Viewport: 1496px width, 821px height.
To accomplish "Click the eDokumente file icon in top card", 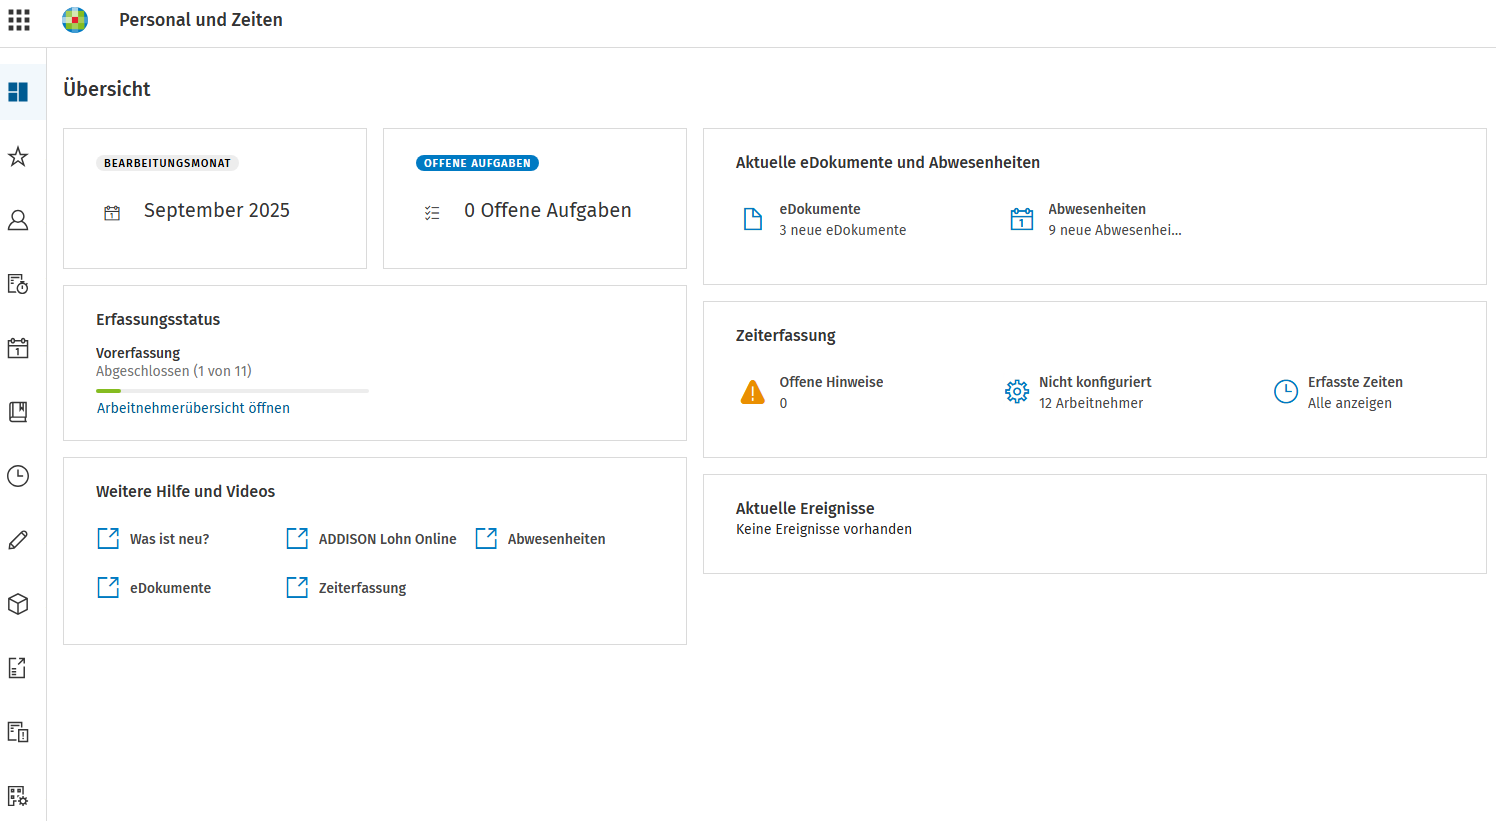I will (x=753, y=219).
